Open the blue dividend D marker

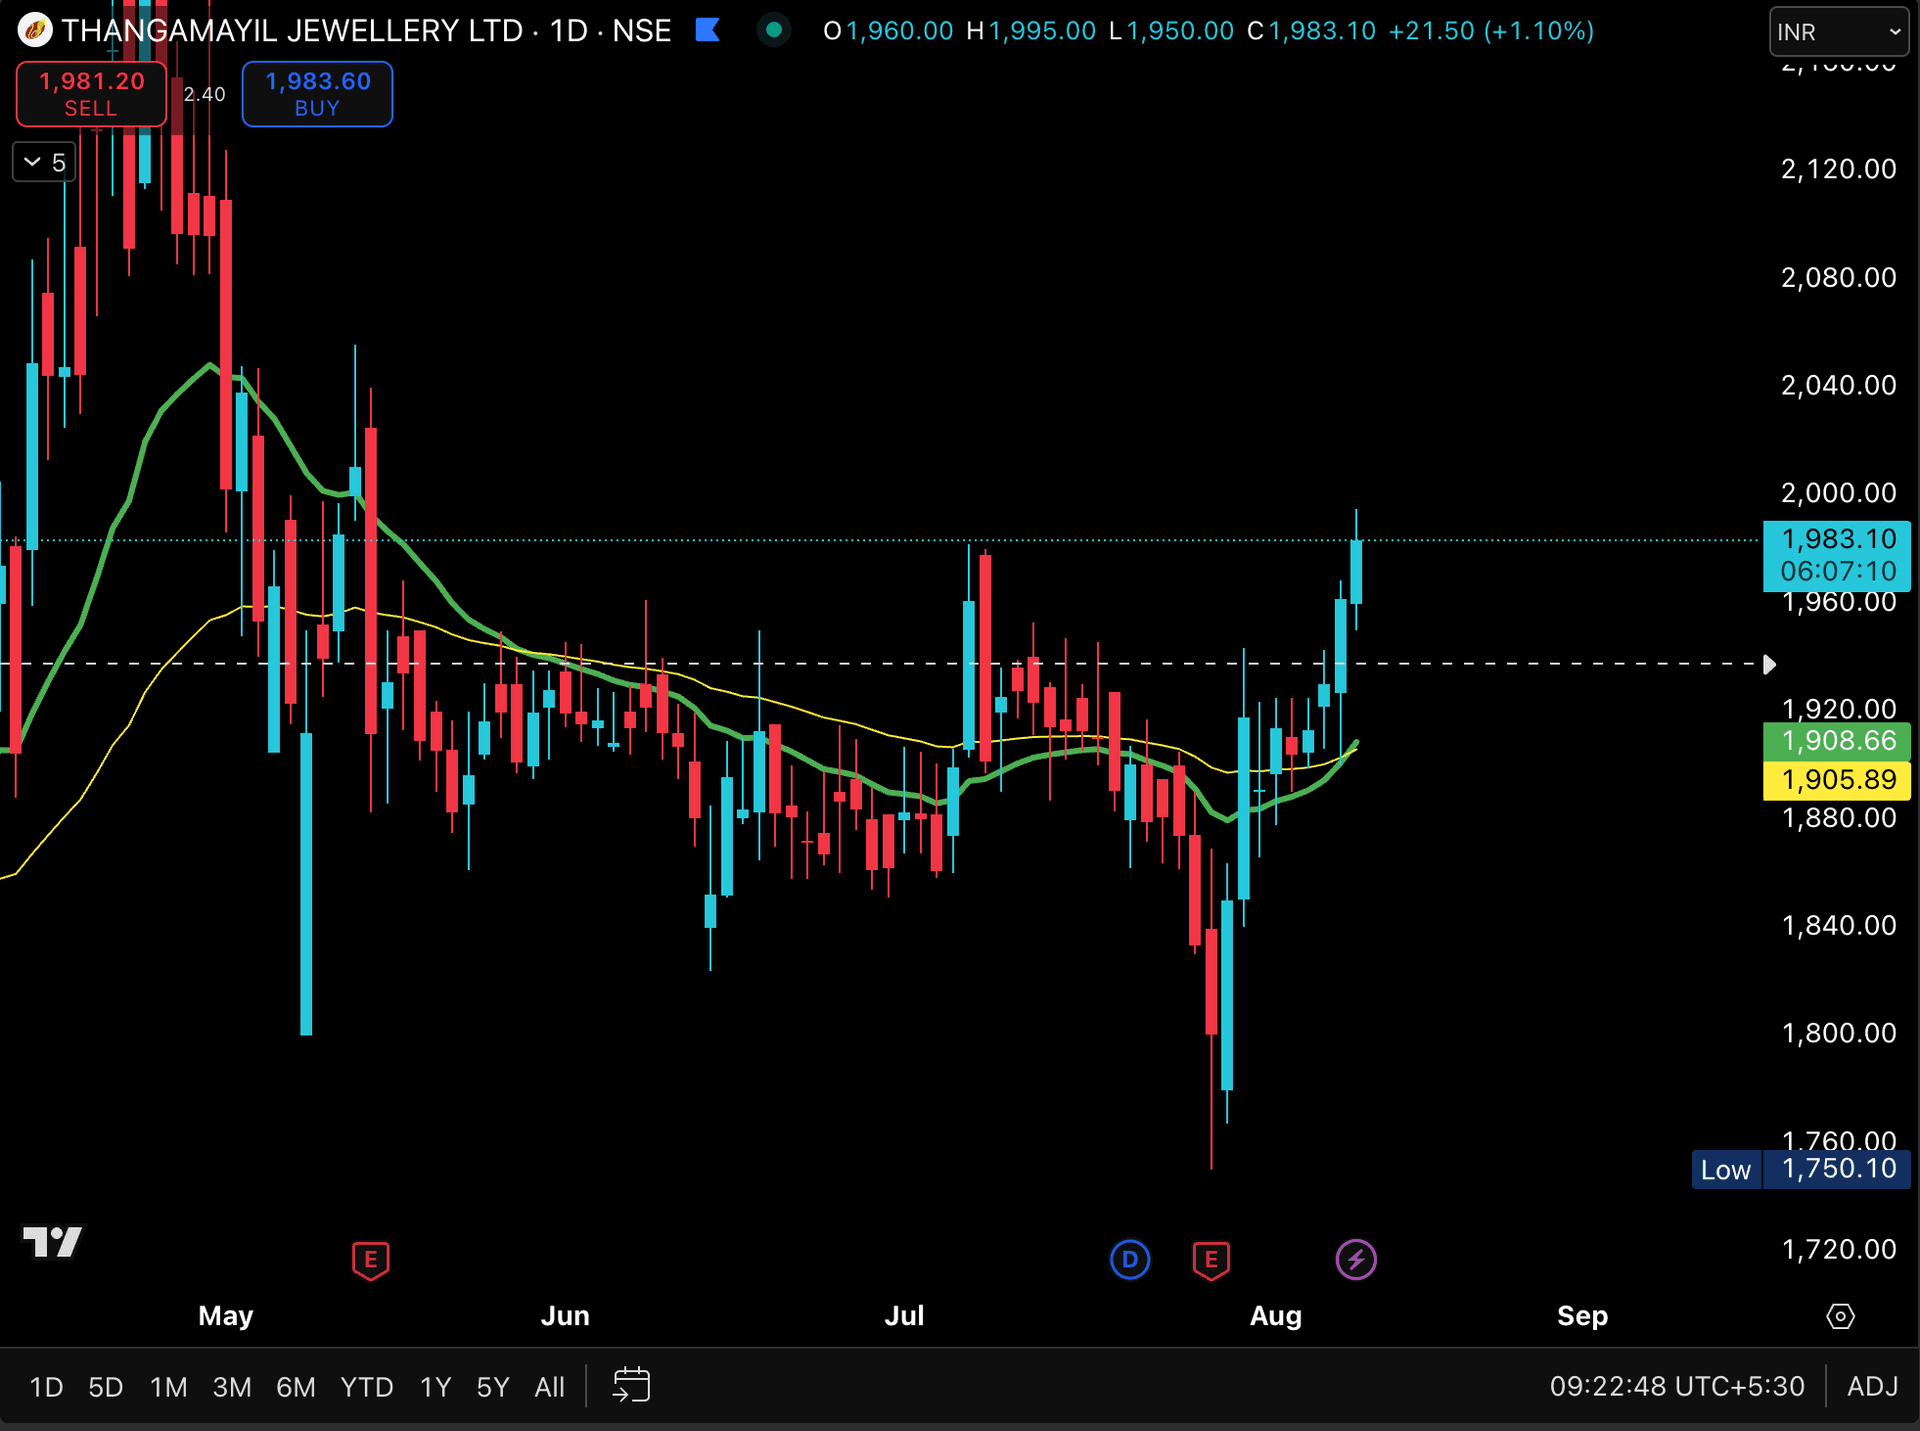tap(1130, 1260)
